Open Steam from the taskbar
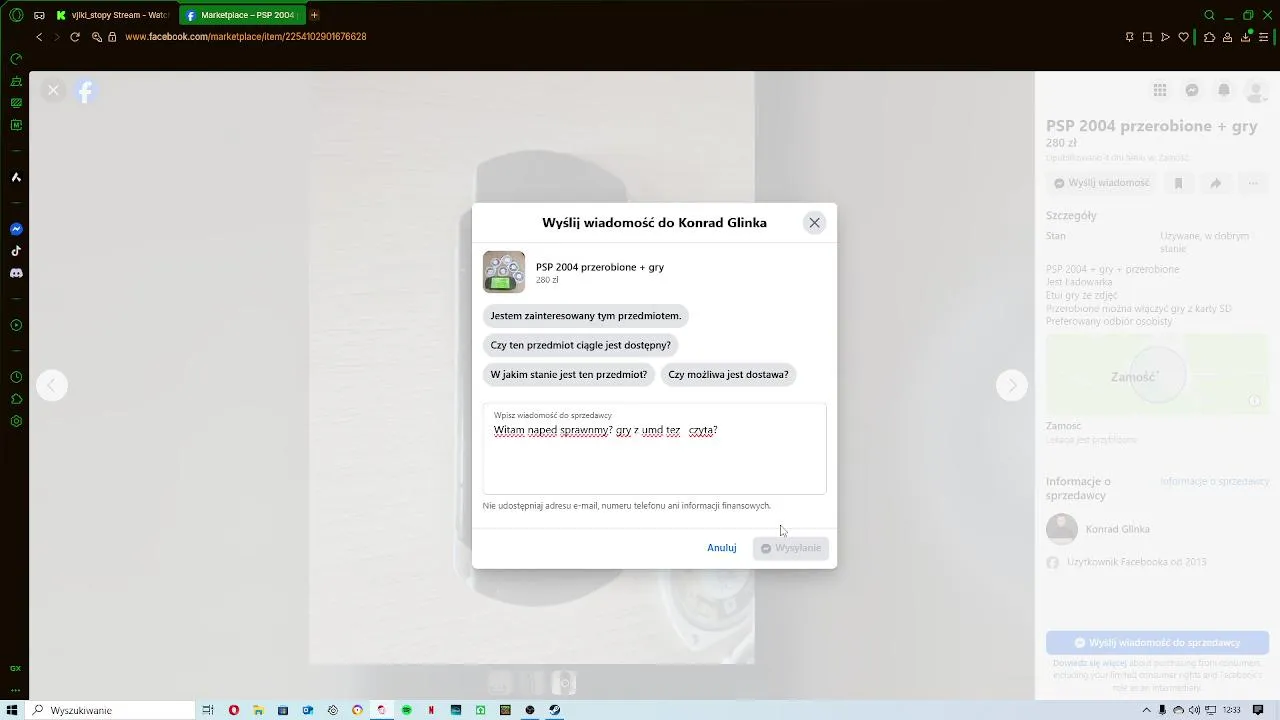This screenshot has height=720, width=1280. (x=555, y=710)
